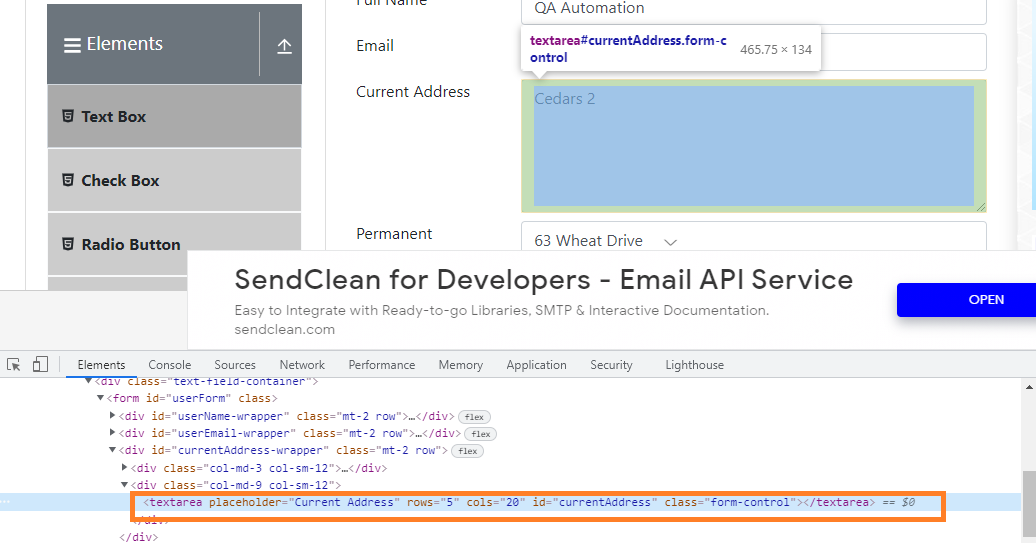This screenshot has width=1036, height=543.
Task: Switch to the Application tab
Action: pyautogui.click(x=536, y=365)
